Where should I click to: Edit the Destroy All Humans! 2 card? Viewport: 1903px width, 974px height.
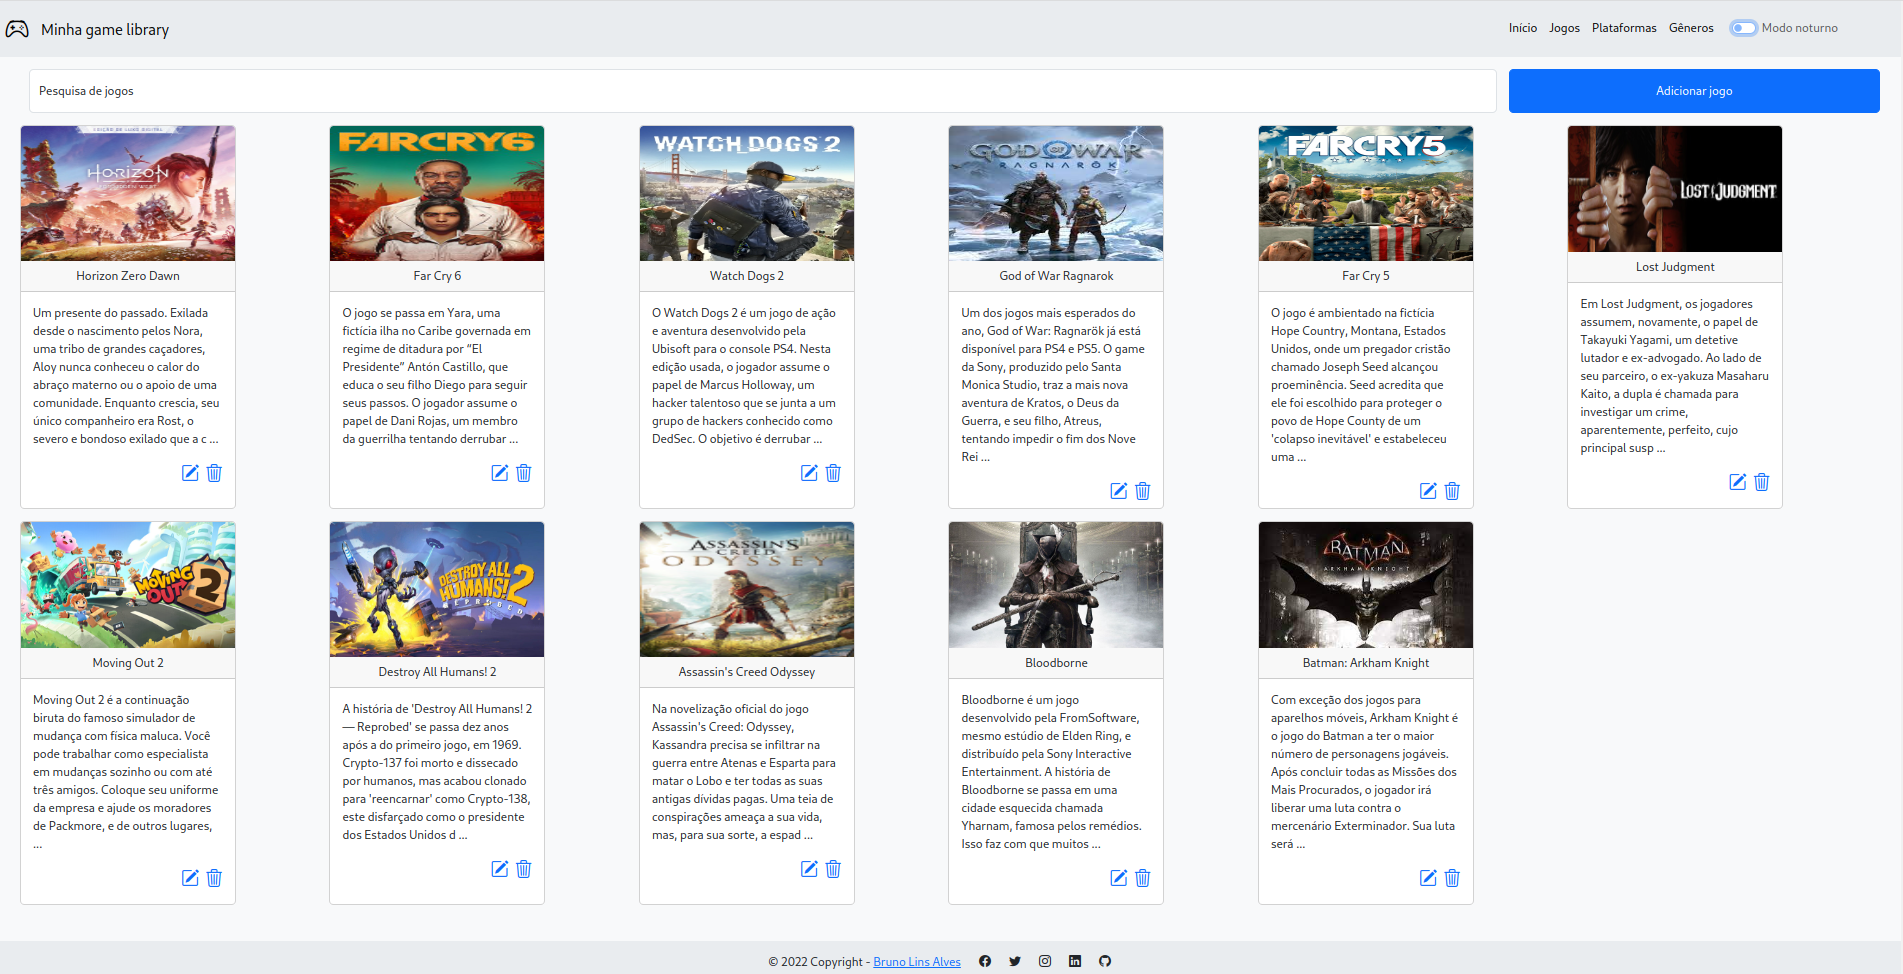point(500,869)
